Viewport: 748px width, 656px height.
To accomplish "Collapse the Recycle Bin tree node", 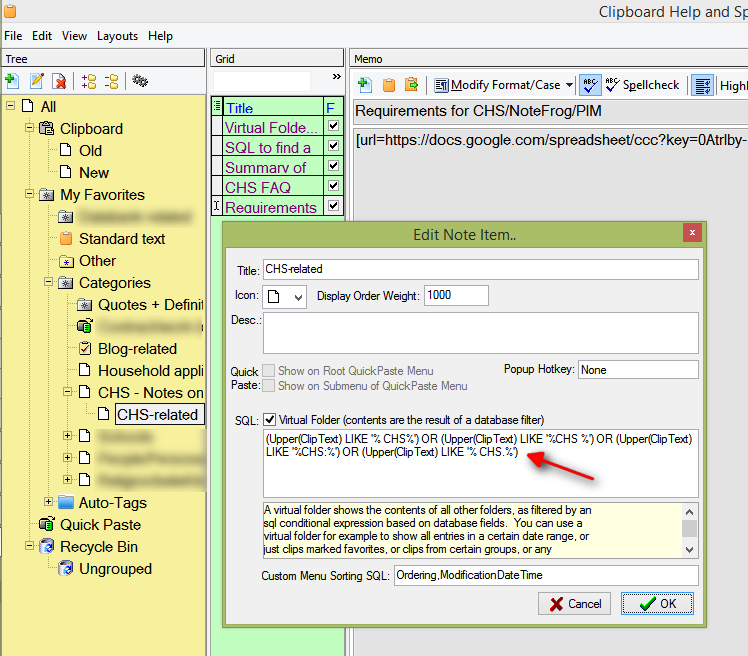I will coord(30,545).
